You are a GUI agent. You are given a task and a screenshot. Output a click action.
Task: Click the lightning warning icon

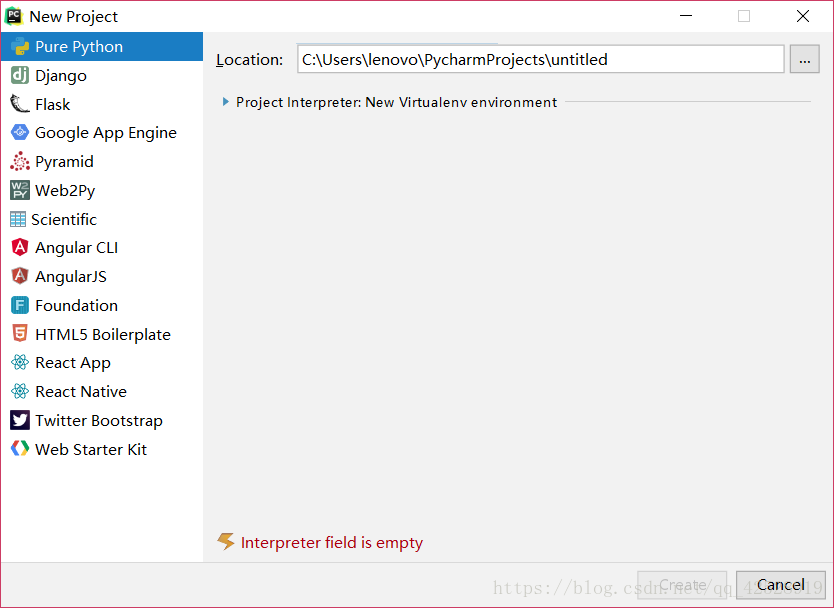coord(226,542)
